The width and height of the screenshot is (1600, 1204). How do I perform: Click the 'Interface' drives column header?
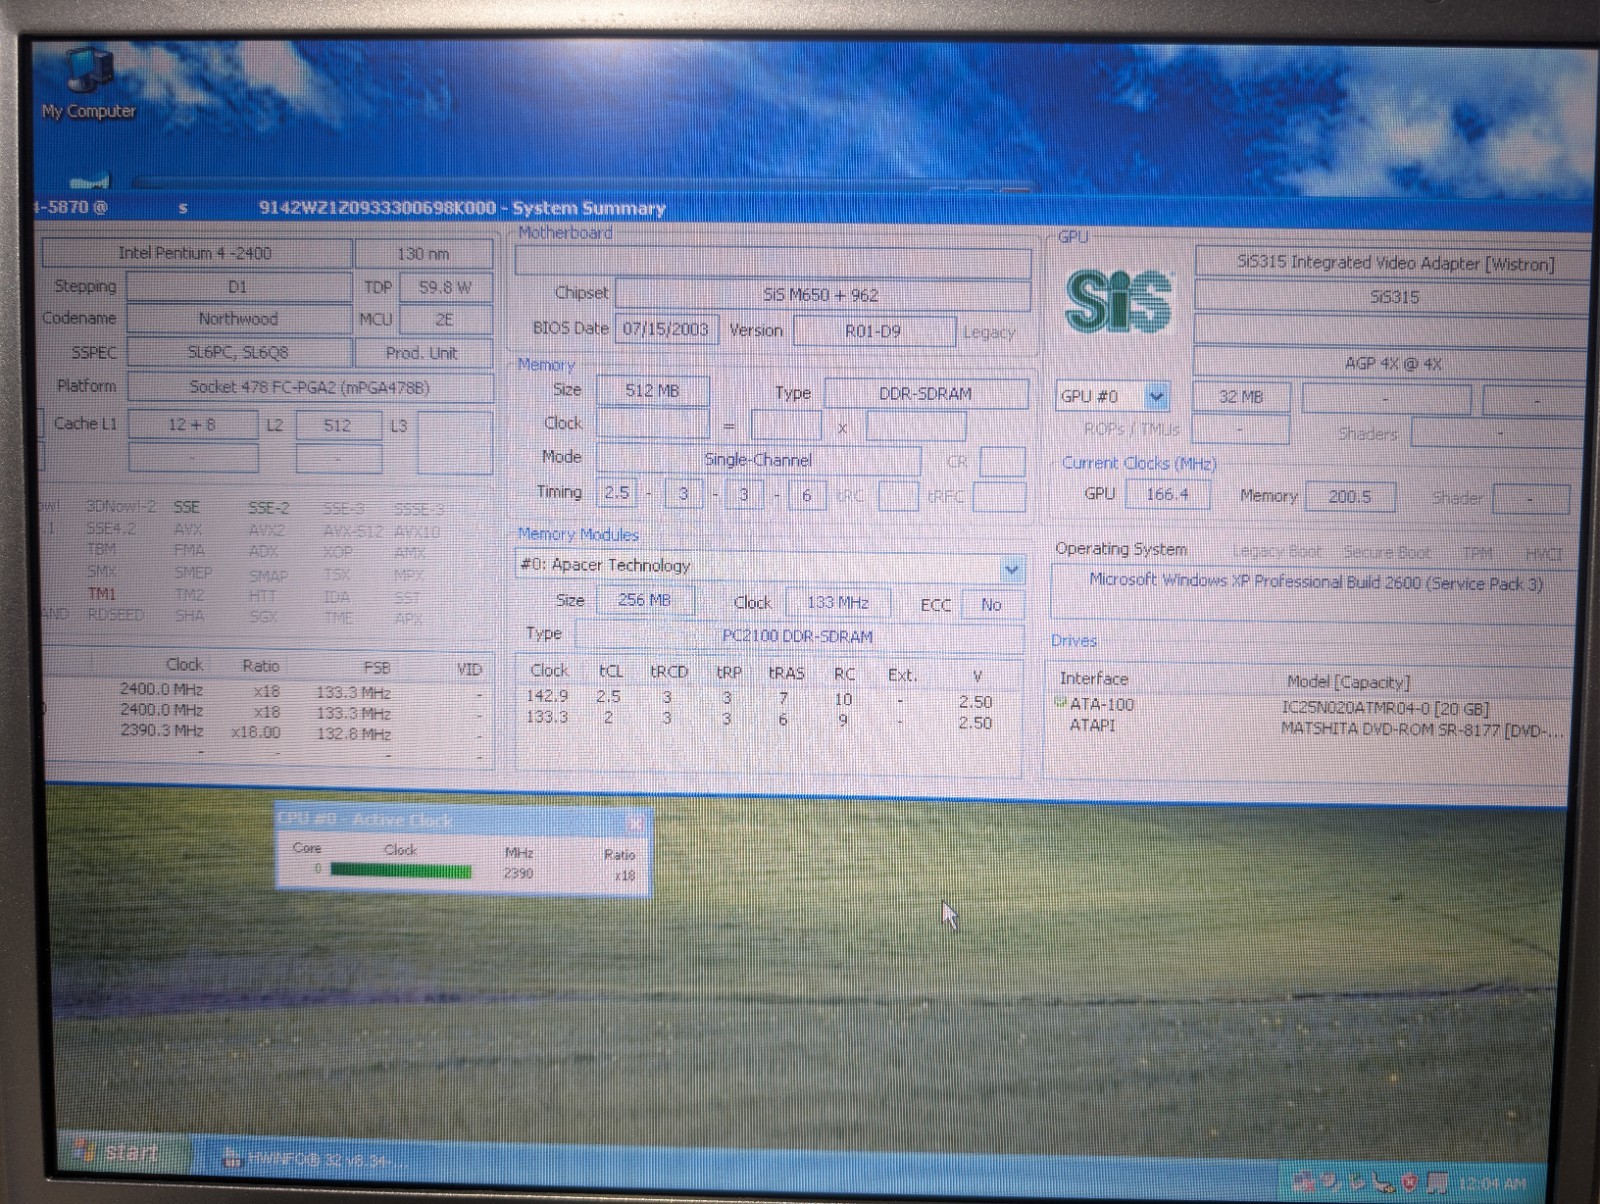point(1093,678)
